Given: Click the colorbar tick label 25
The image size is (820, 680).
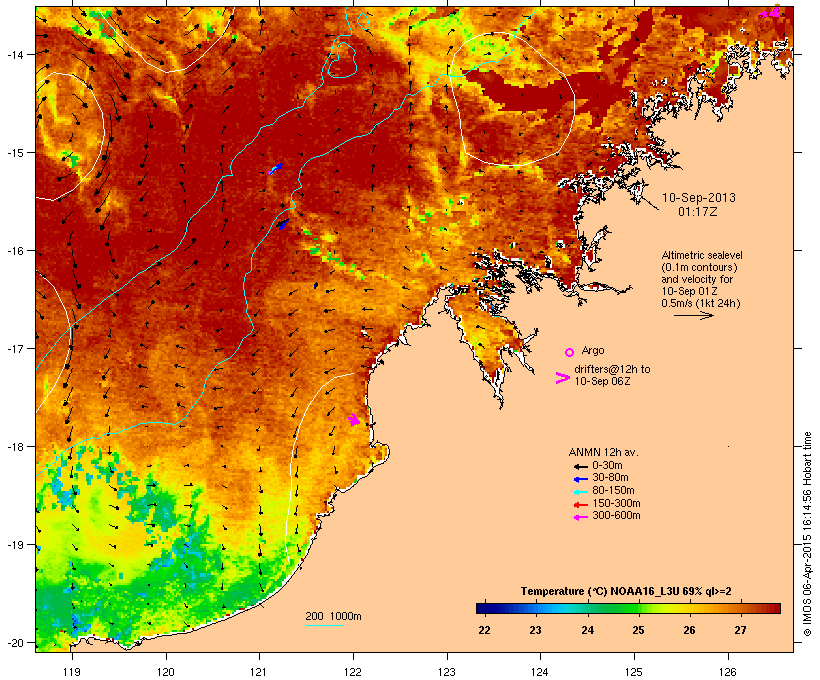Looking at the screenshot, I should click(x=638, y=630).
